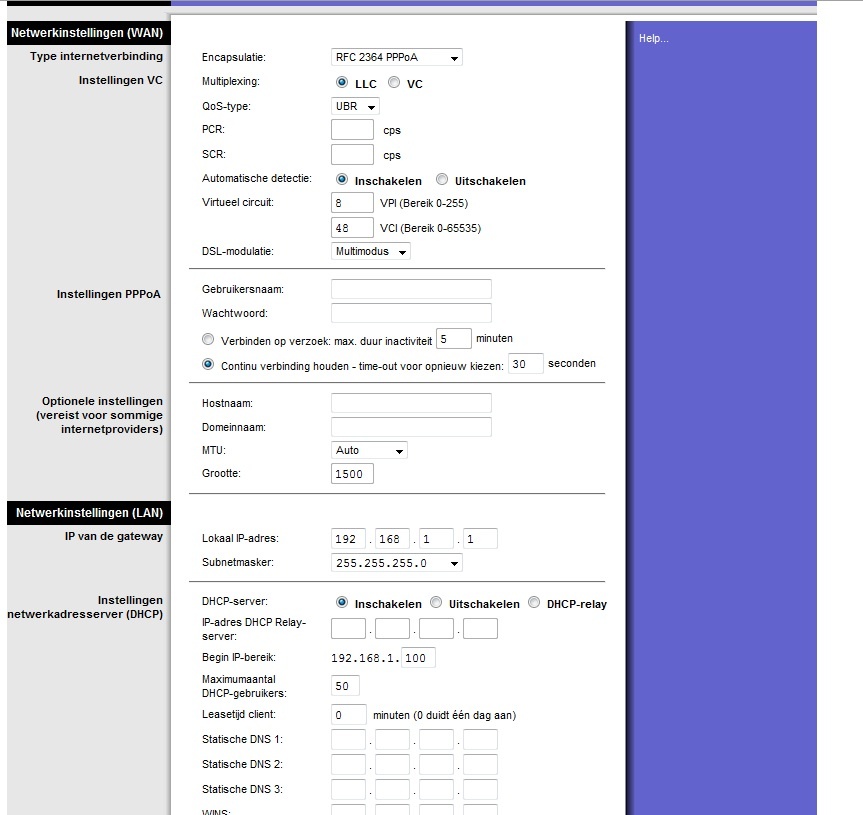This screenshot has height=815, width=863.
Task: Click the Begin IP-bereik 100 field
Action: pyautogui.click(x=418, y=658)
